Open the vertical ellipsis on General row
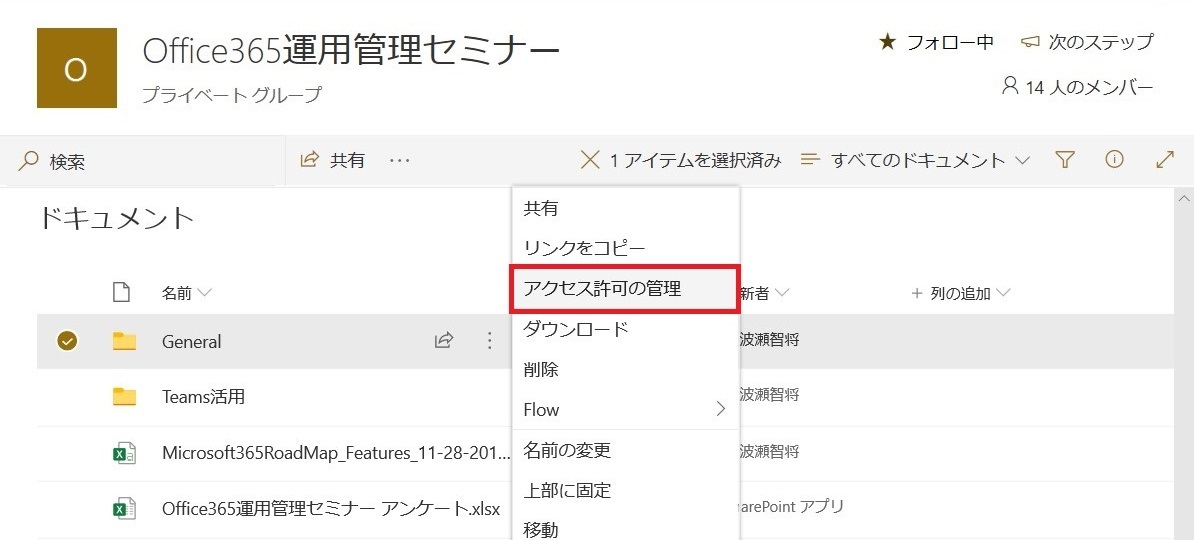Image resolution: width=1194 pixels, height=540 pixels. pyautogui.click(x=490, y=340)
